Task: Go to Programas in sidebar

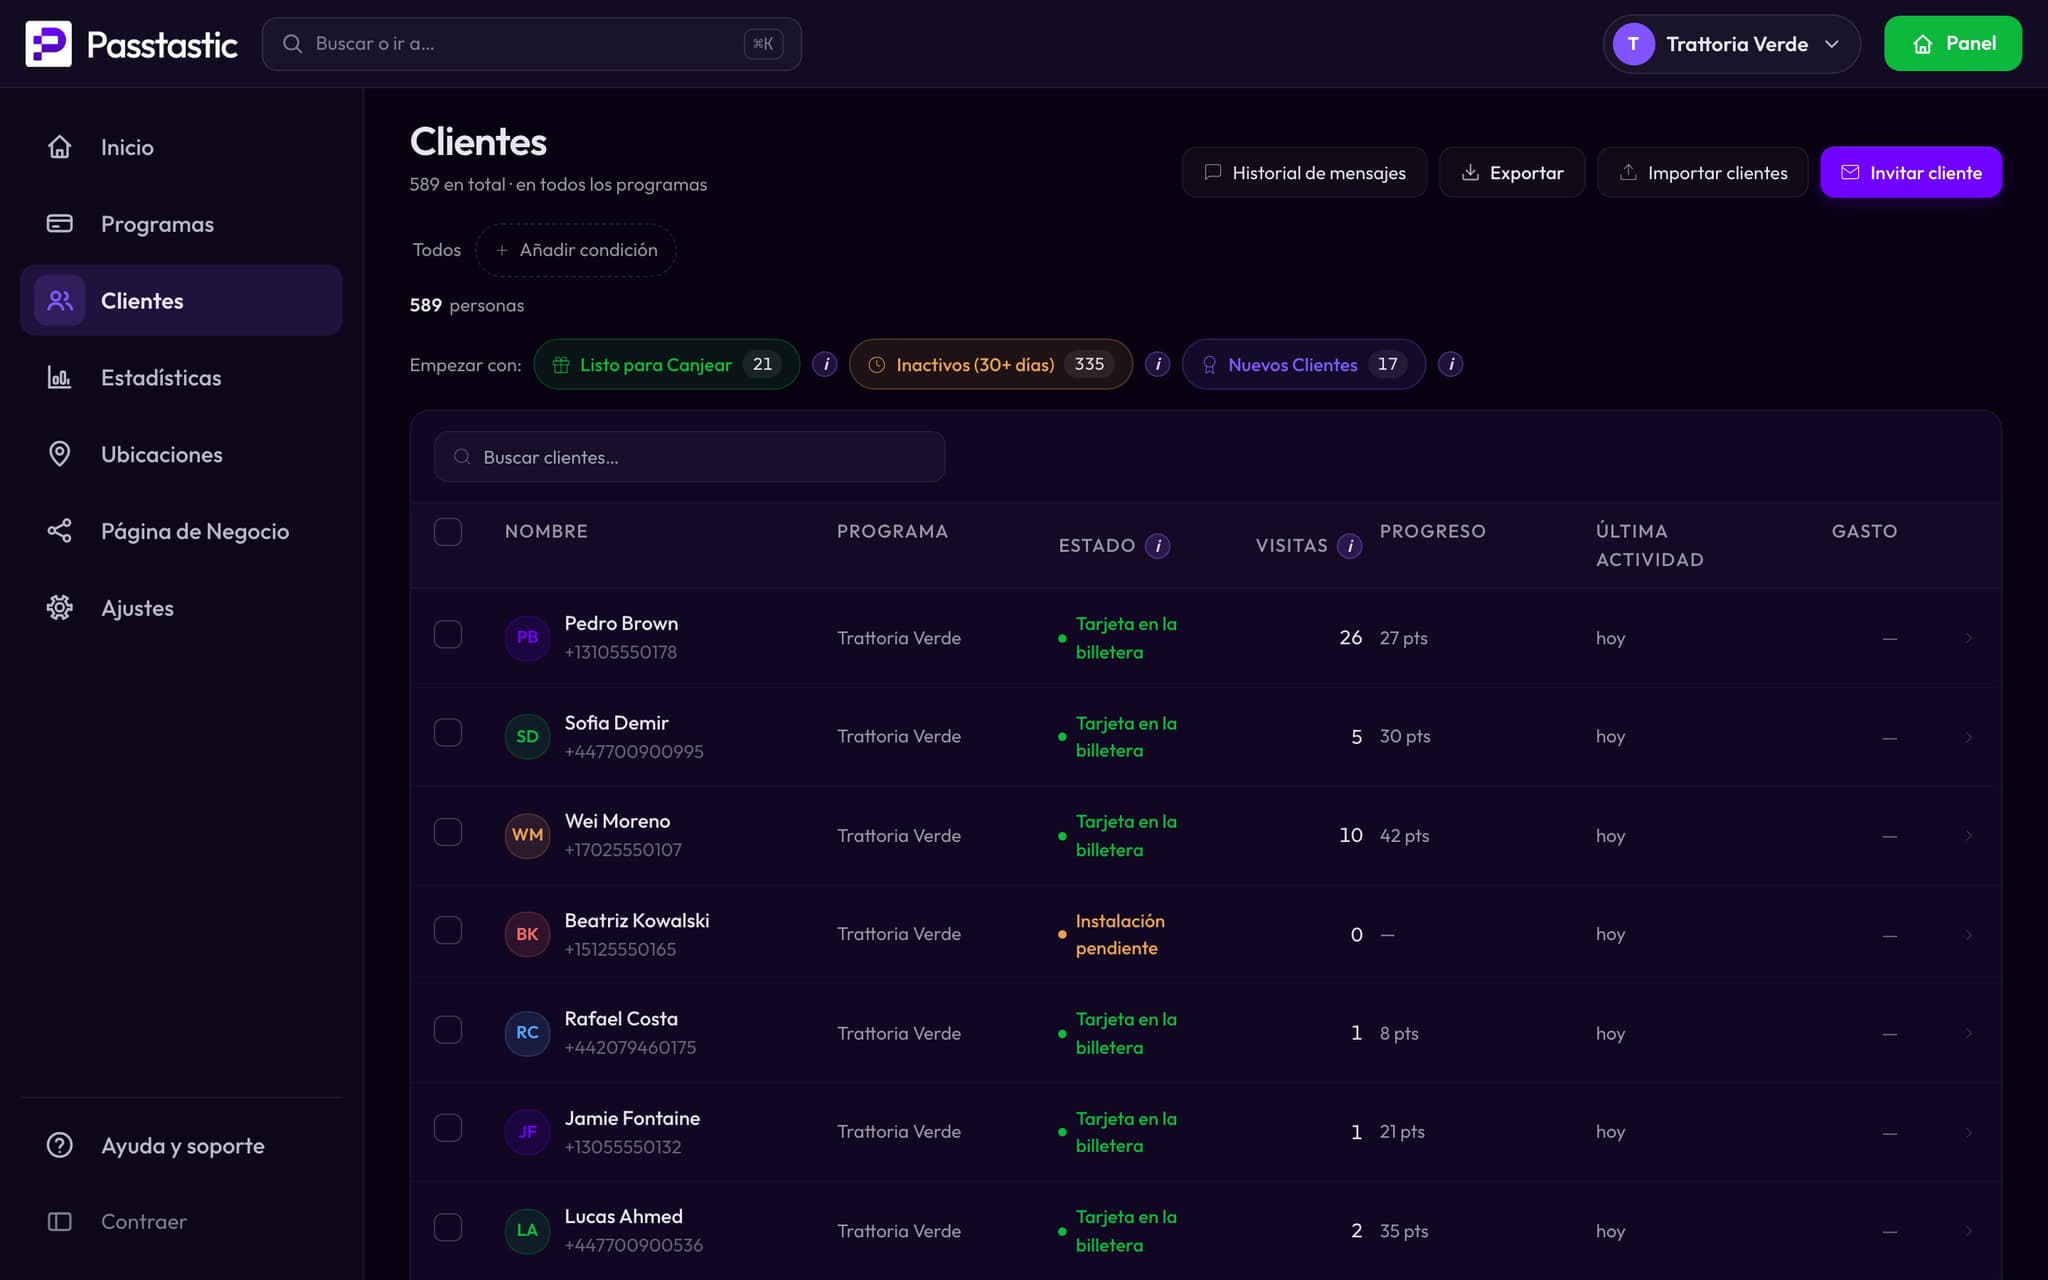Action: click(x=181, y=224)
